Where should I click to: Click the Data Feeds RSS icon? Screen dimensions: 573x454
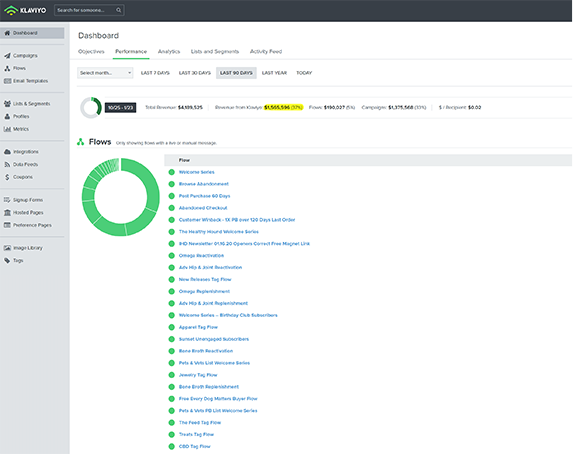click(x=7, y=164)
